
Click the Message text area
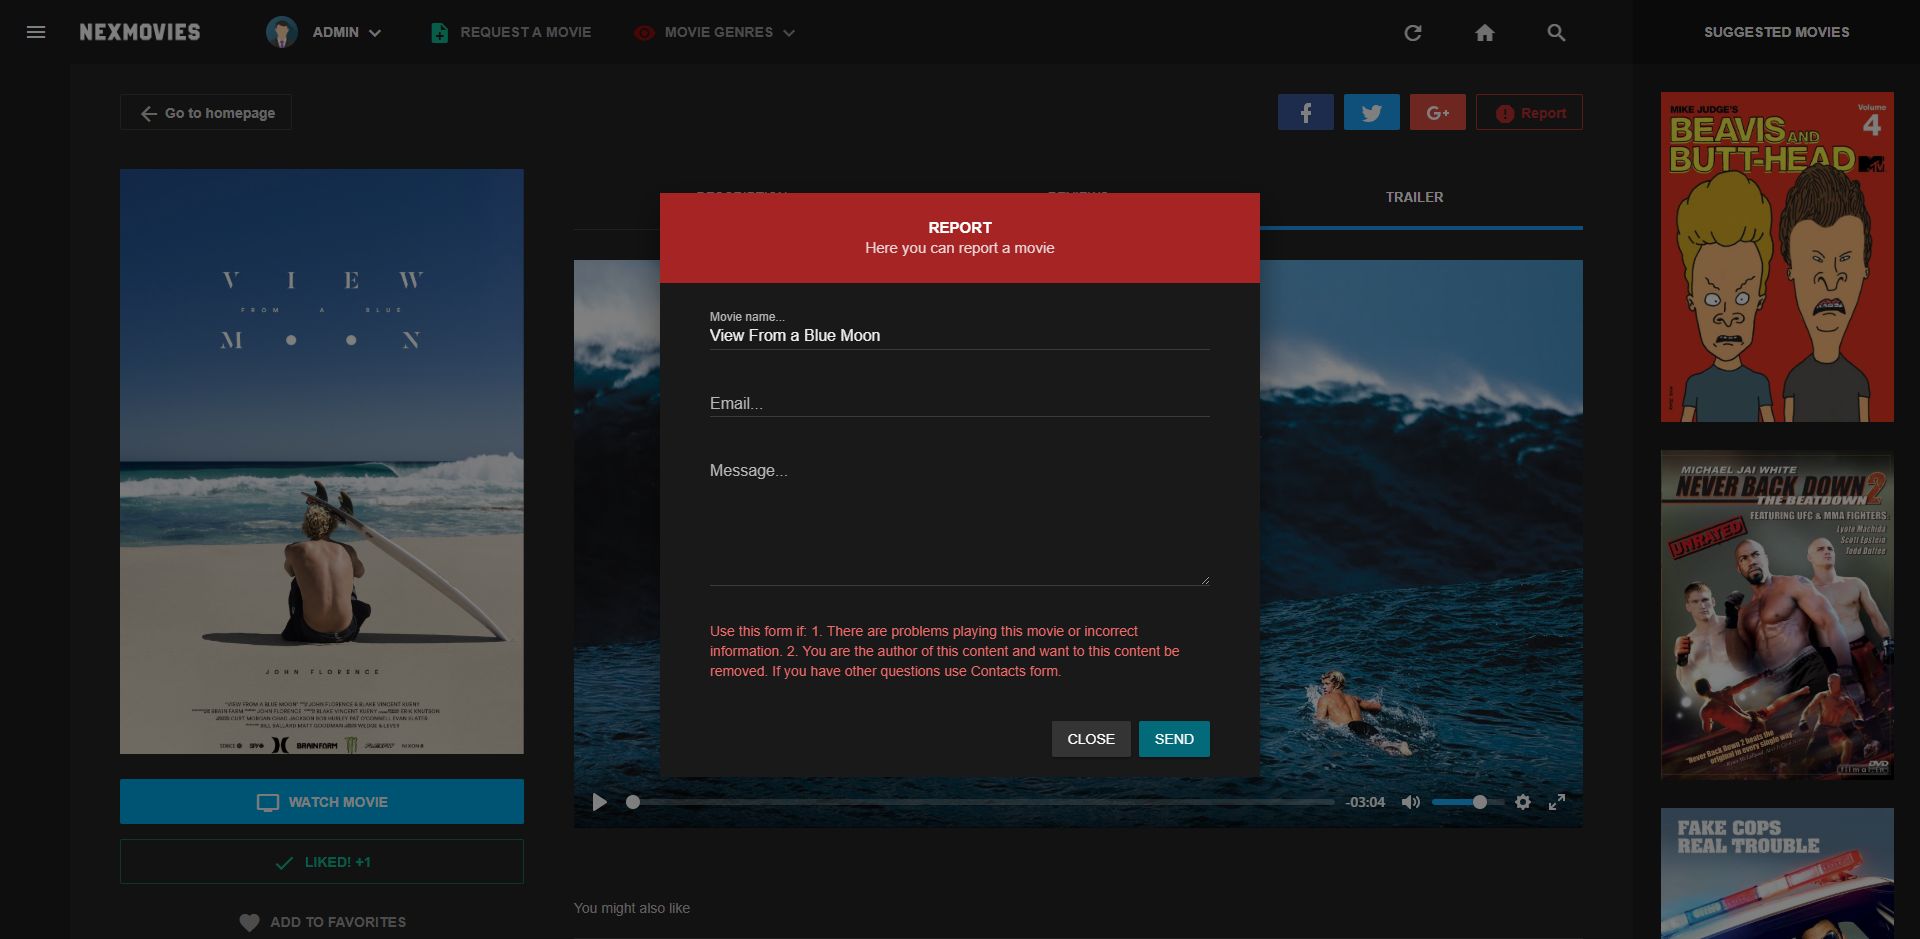tap(960, 520)
